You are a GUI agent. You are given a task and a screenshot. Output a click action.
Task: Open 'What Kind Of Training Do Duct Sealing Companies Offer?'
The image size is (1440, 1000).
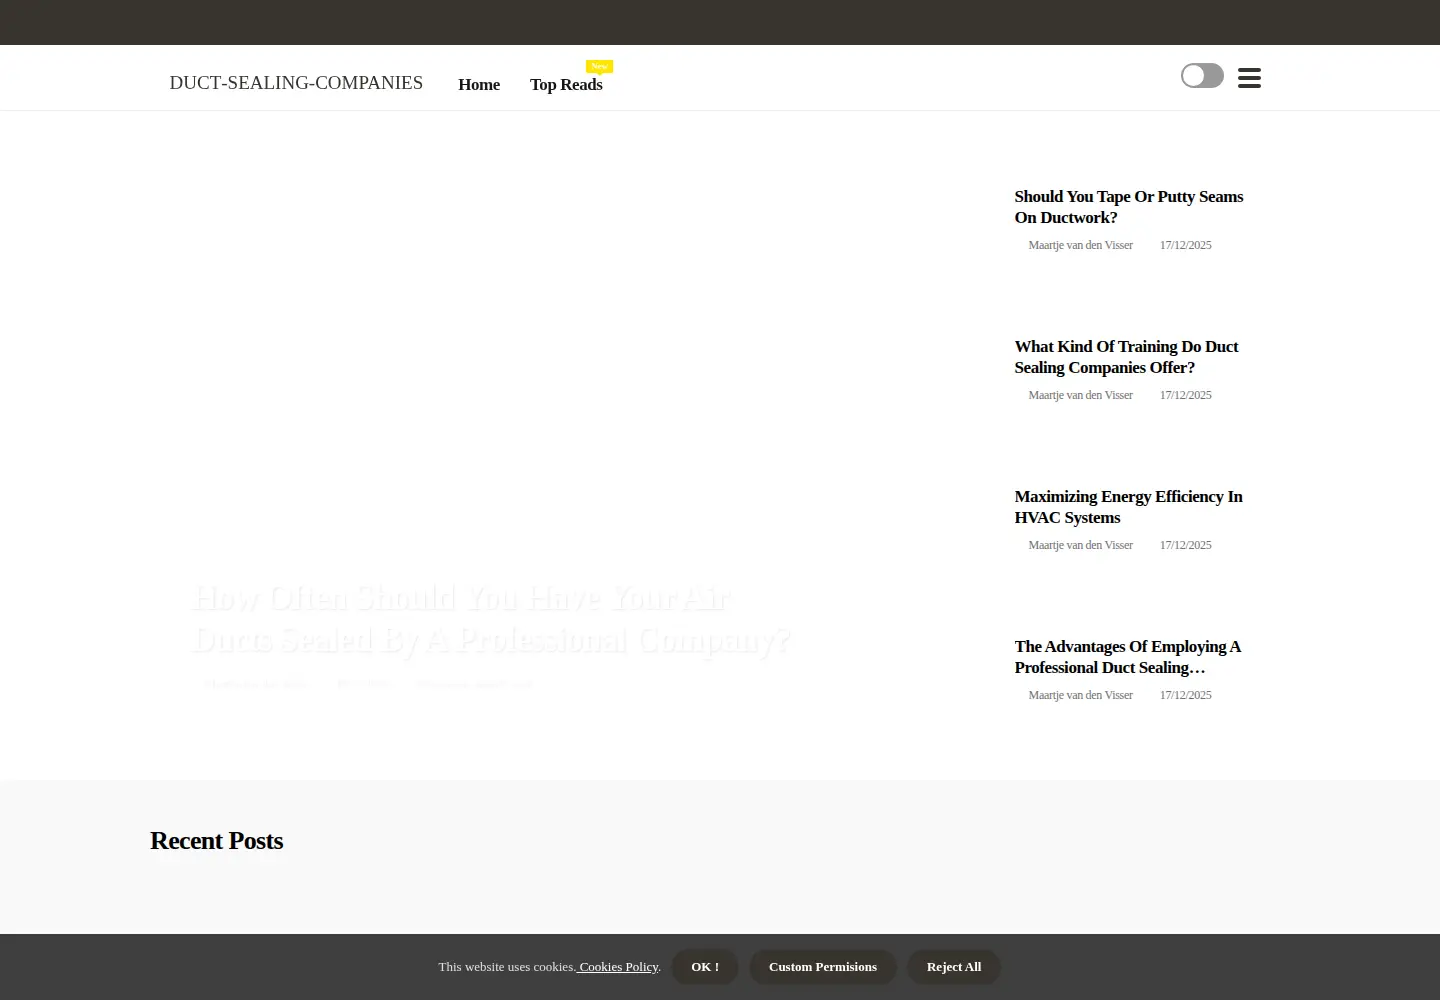tap(1126, 357)
